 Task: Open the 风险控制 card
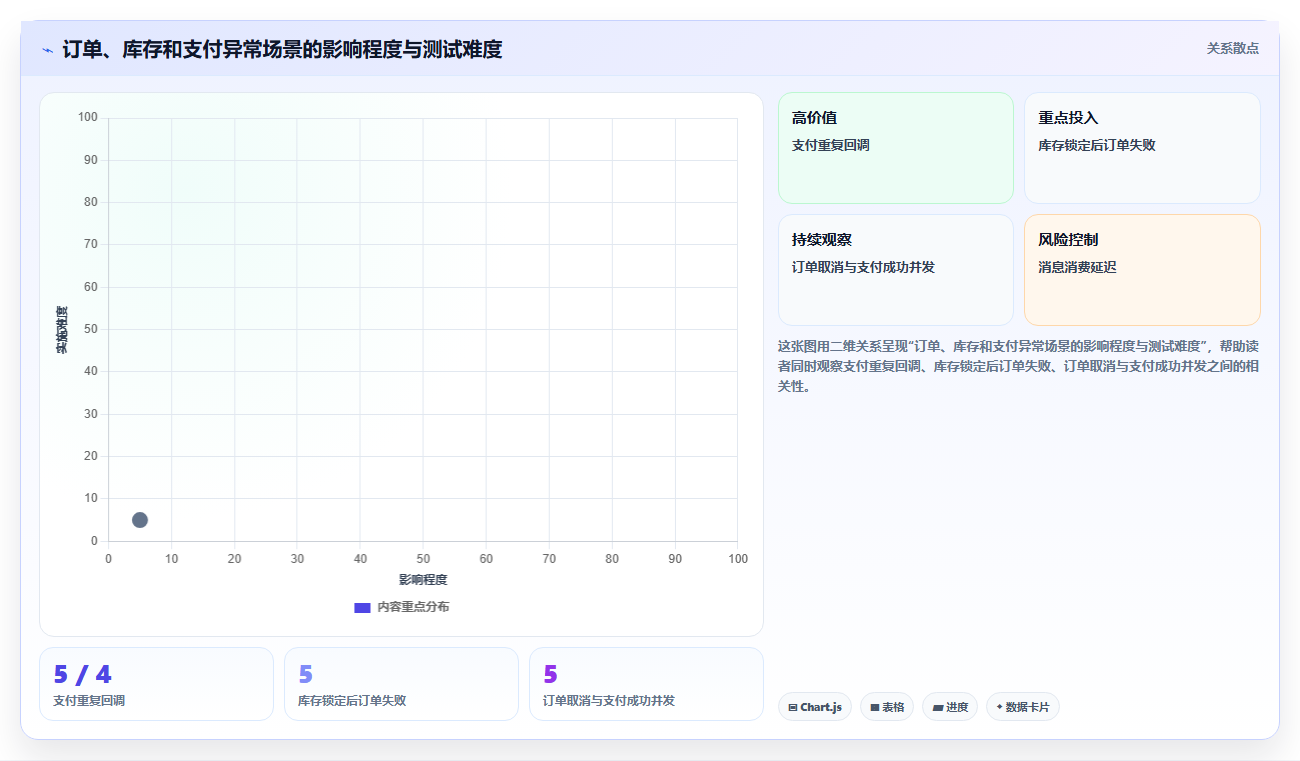pyautogui.click(x=1142, y=270)
